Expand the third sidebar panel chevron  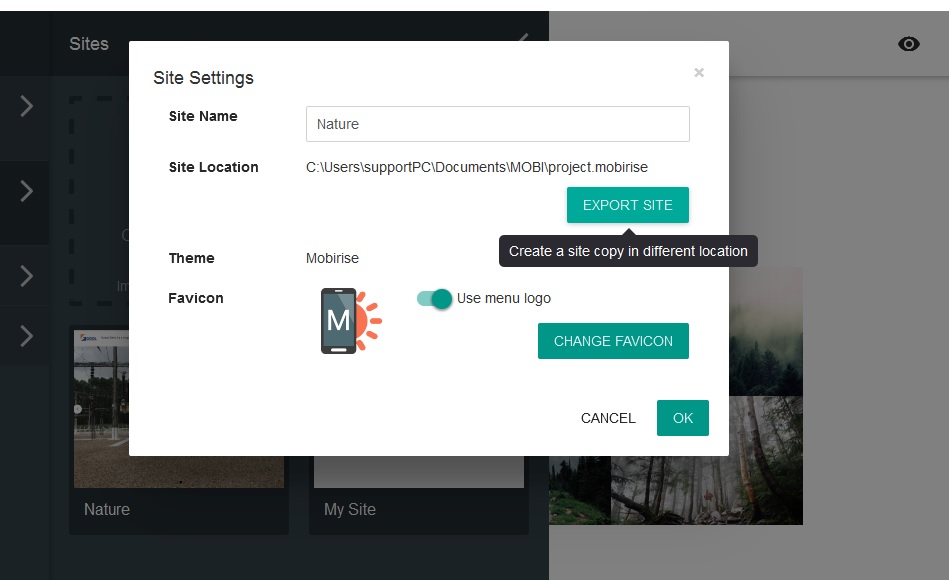(x=25, y=276)
